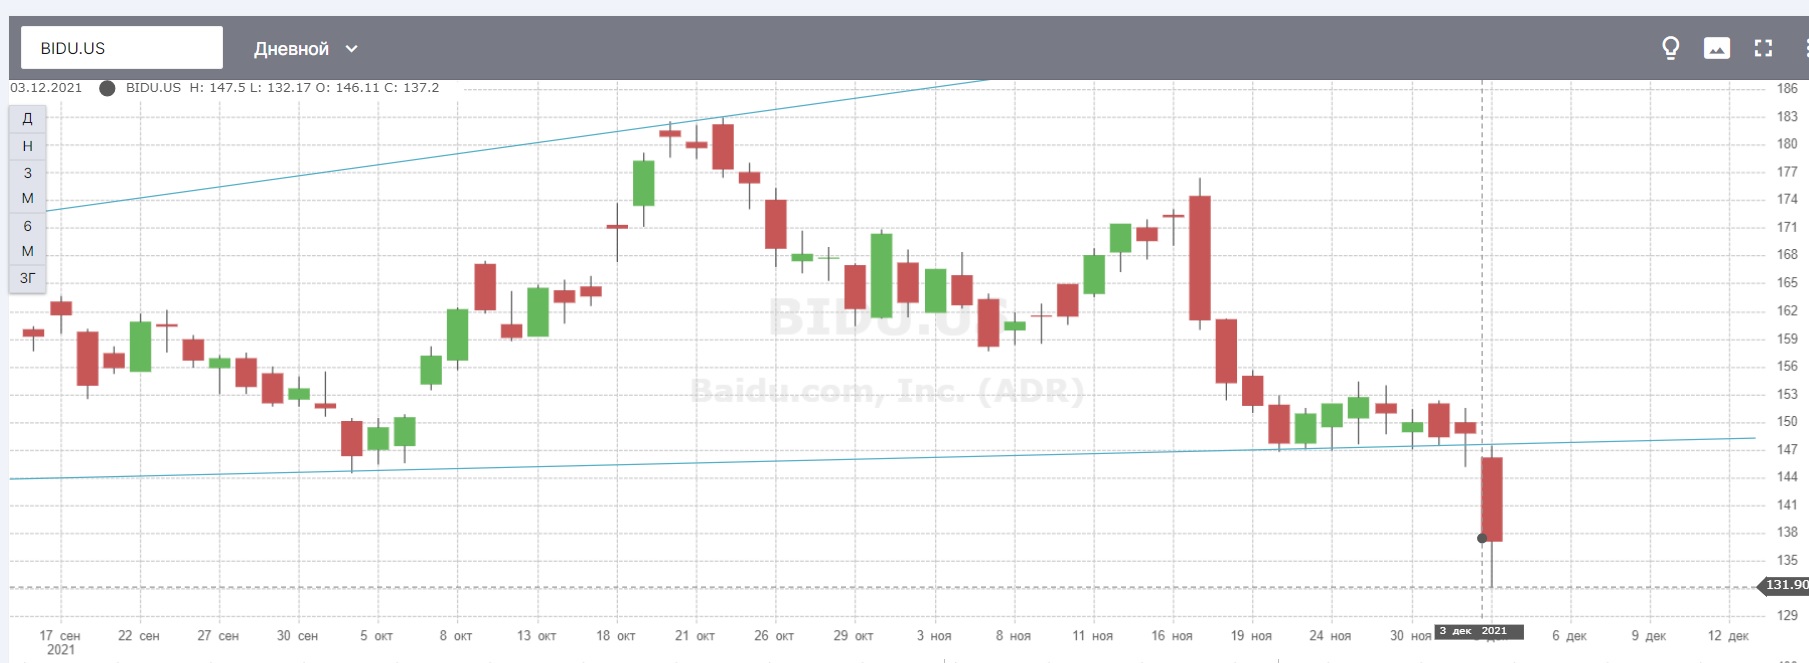Click the tallest green candle near 1 ноя
Screen dimensions: 1809x663
pos(881,275)
